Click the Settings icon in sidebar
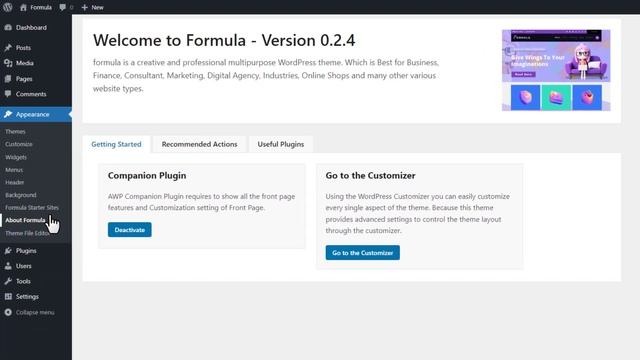 pos(8,296)
